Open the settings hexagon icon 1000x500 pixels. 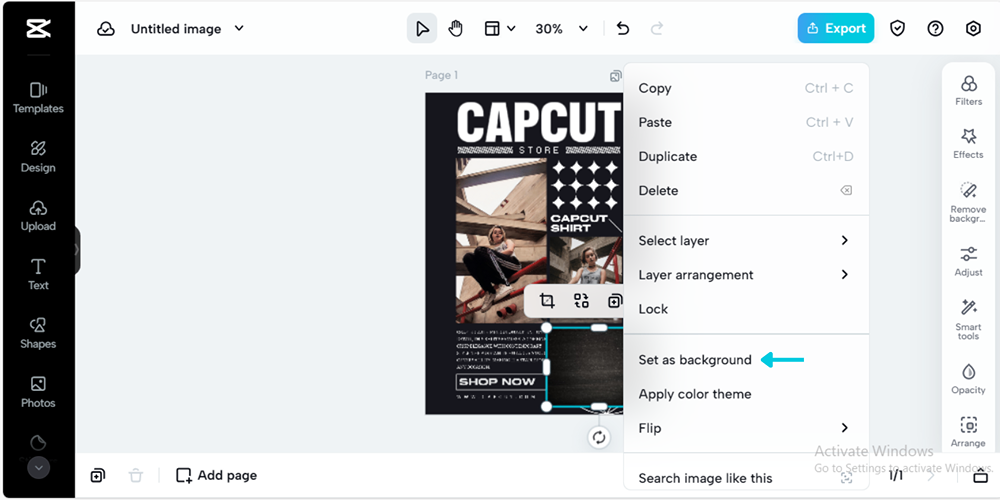point(973,29)
